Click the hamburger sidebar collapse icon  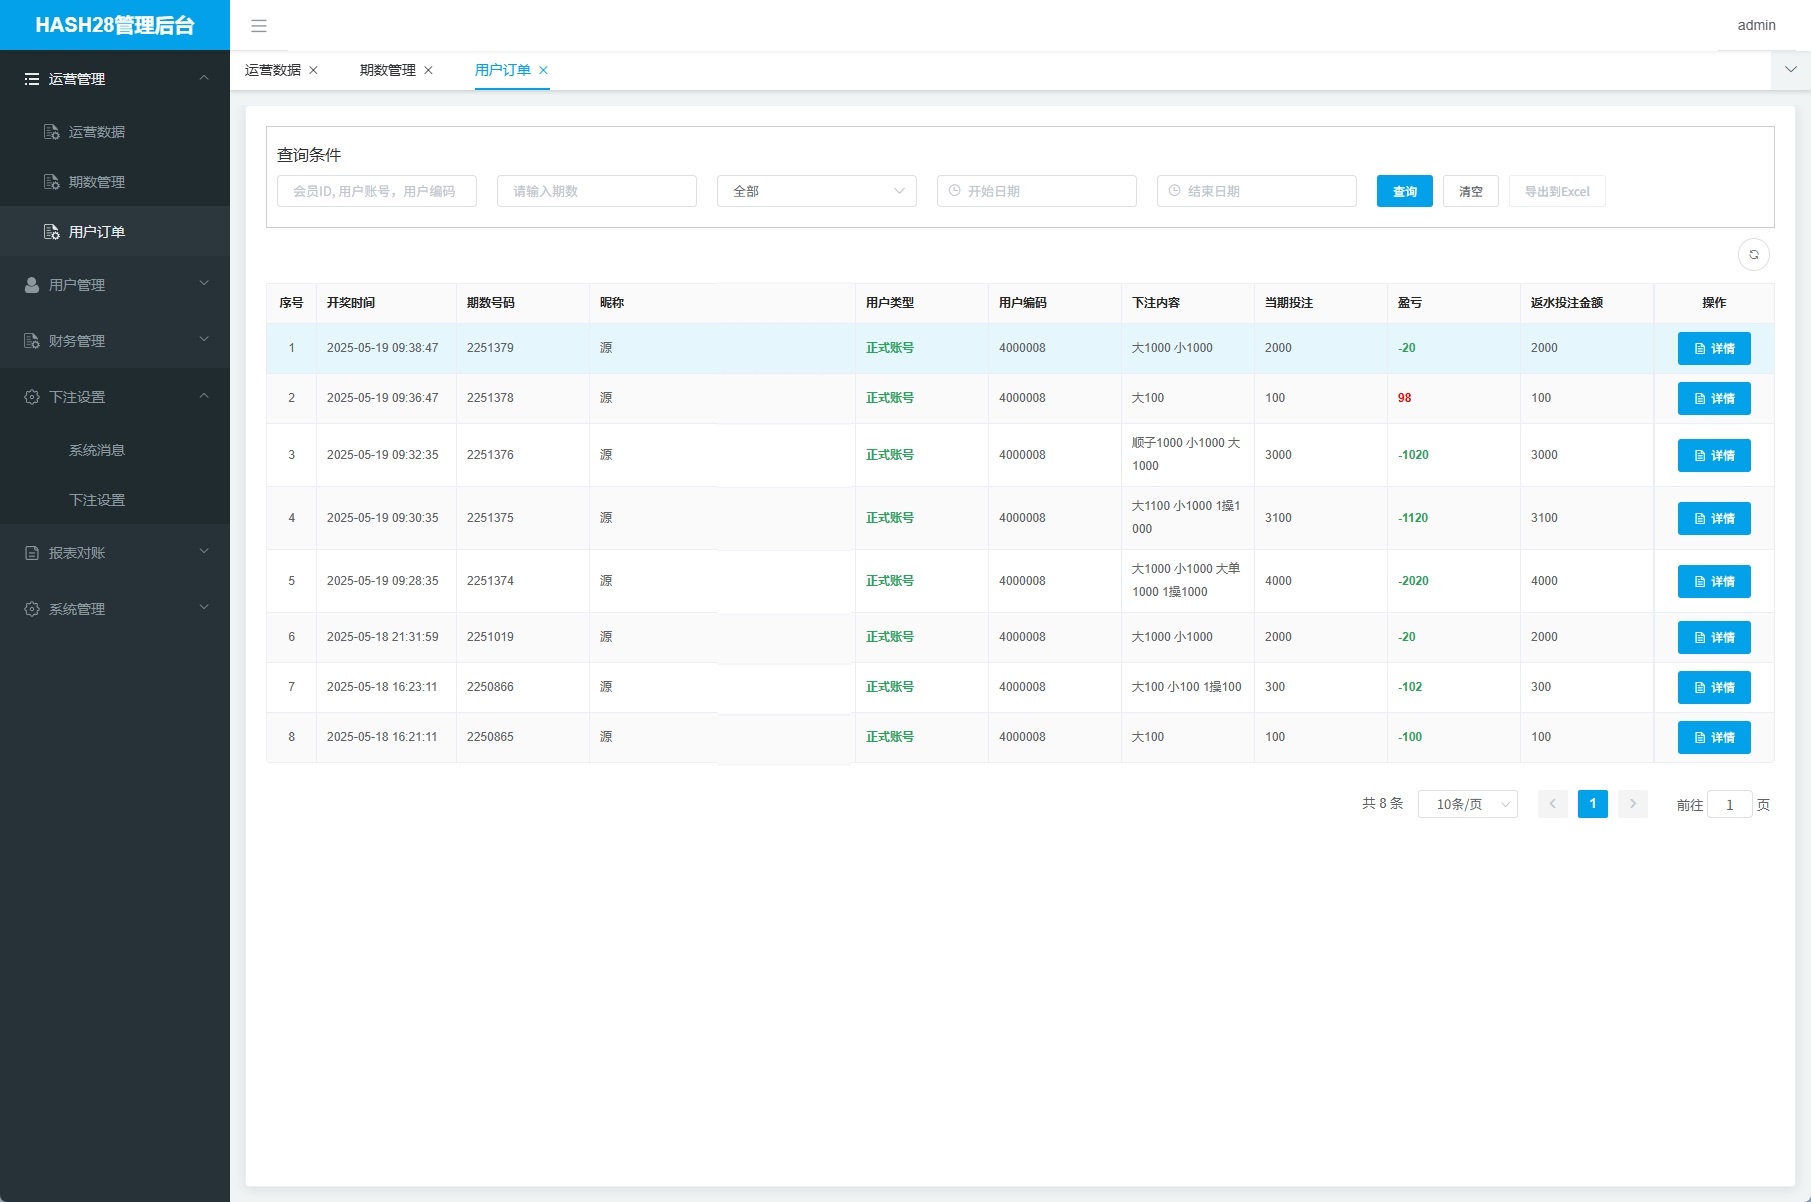(x=259, y=26)
